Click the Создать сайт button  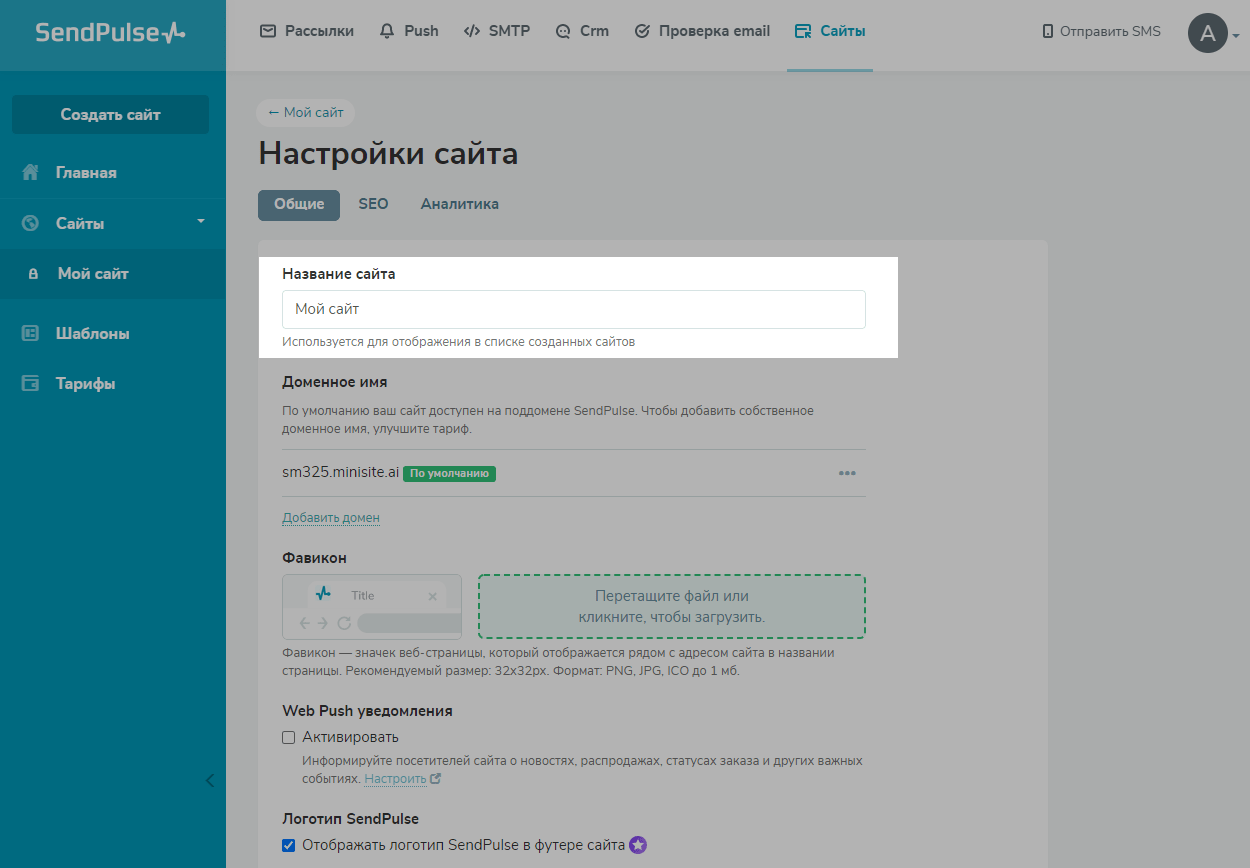tap(110, 114)
